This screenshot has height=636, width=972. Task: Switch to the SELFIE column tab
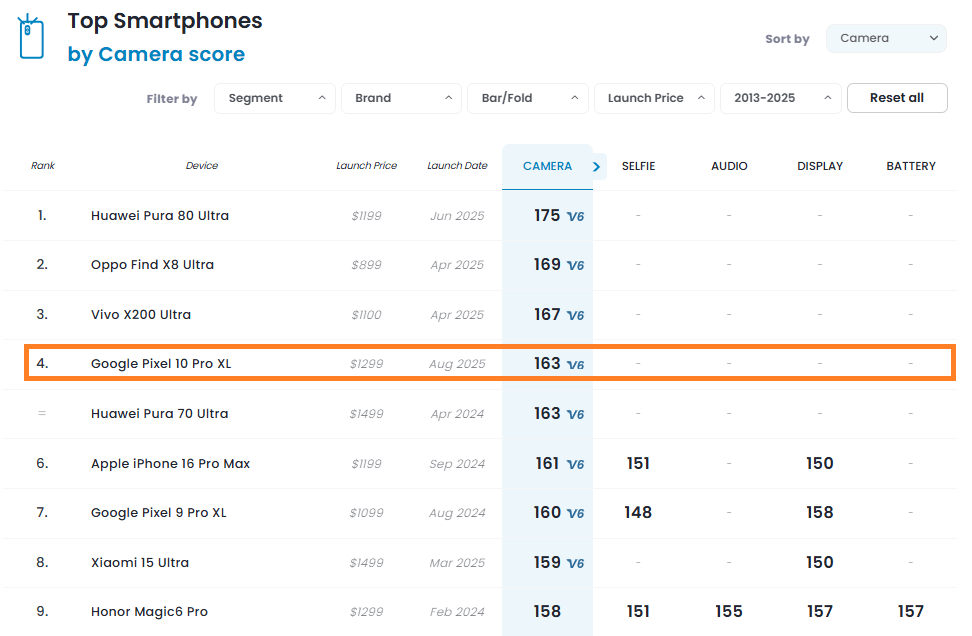point(638,166)
